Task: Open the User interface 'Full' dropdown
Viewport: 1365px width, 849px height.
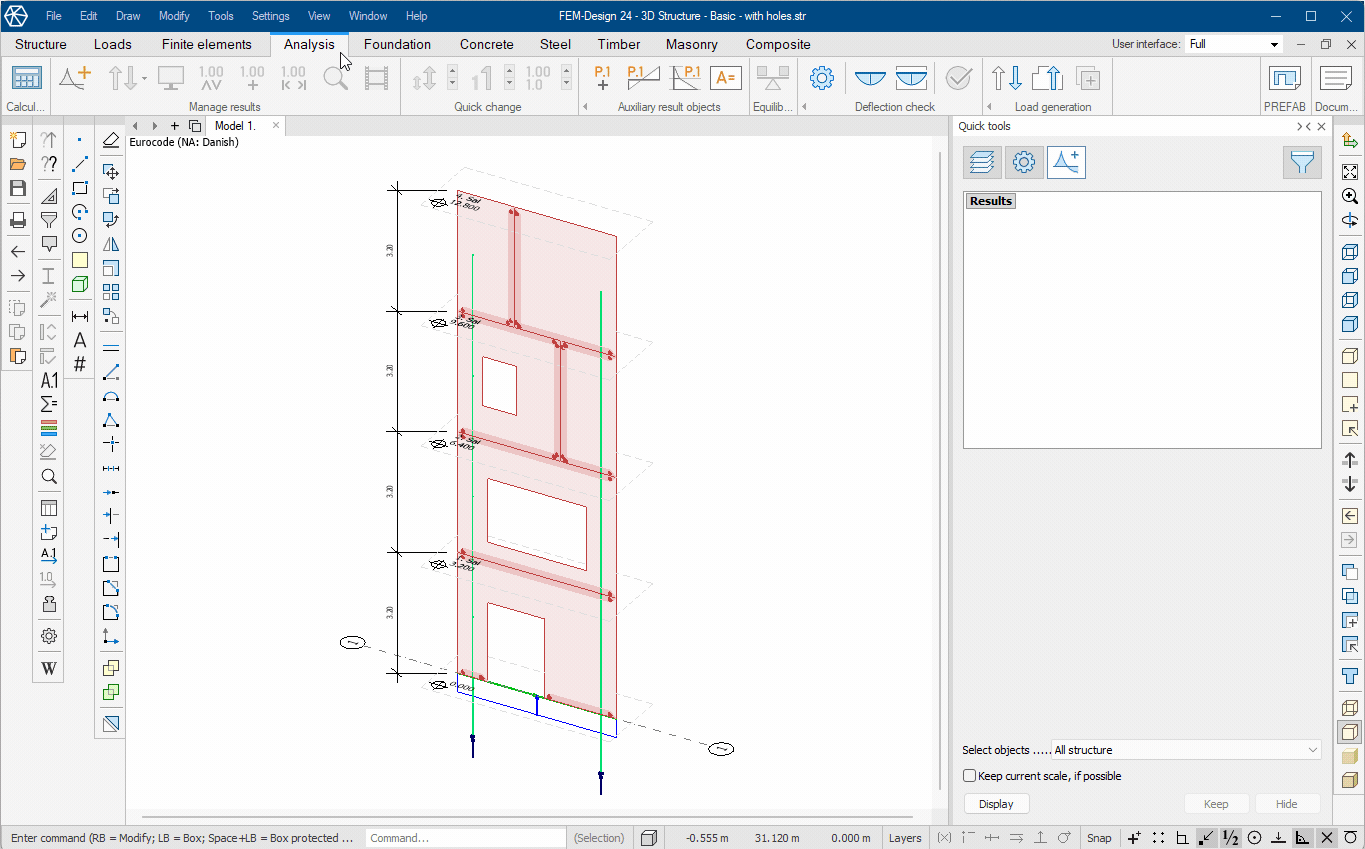Action: pyautogui.click(x=1234, y=44)
